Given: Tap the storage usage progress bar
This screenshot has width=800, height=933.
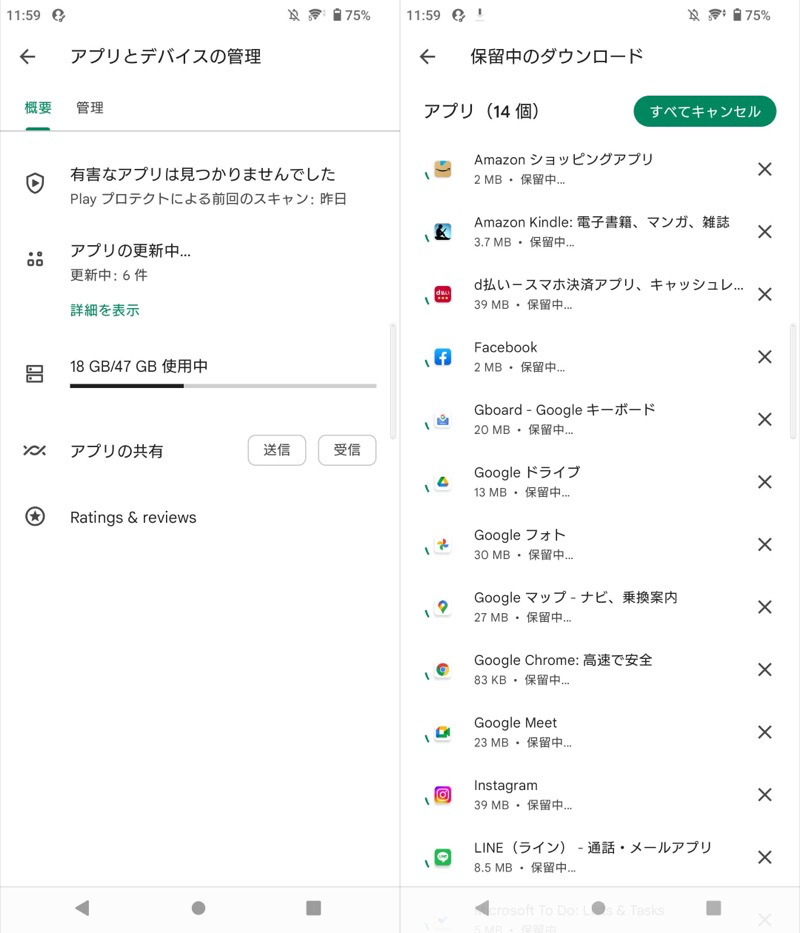Looking at the screenshot, I should pos(223,385).
